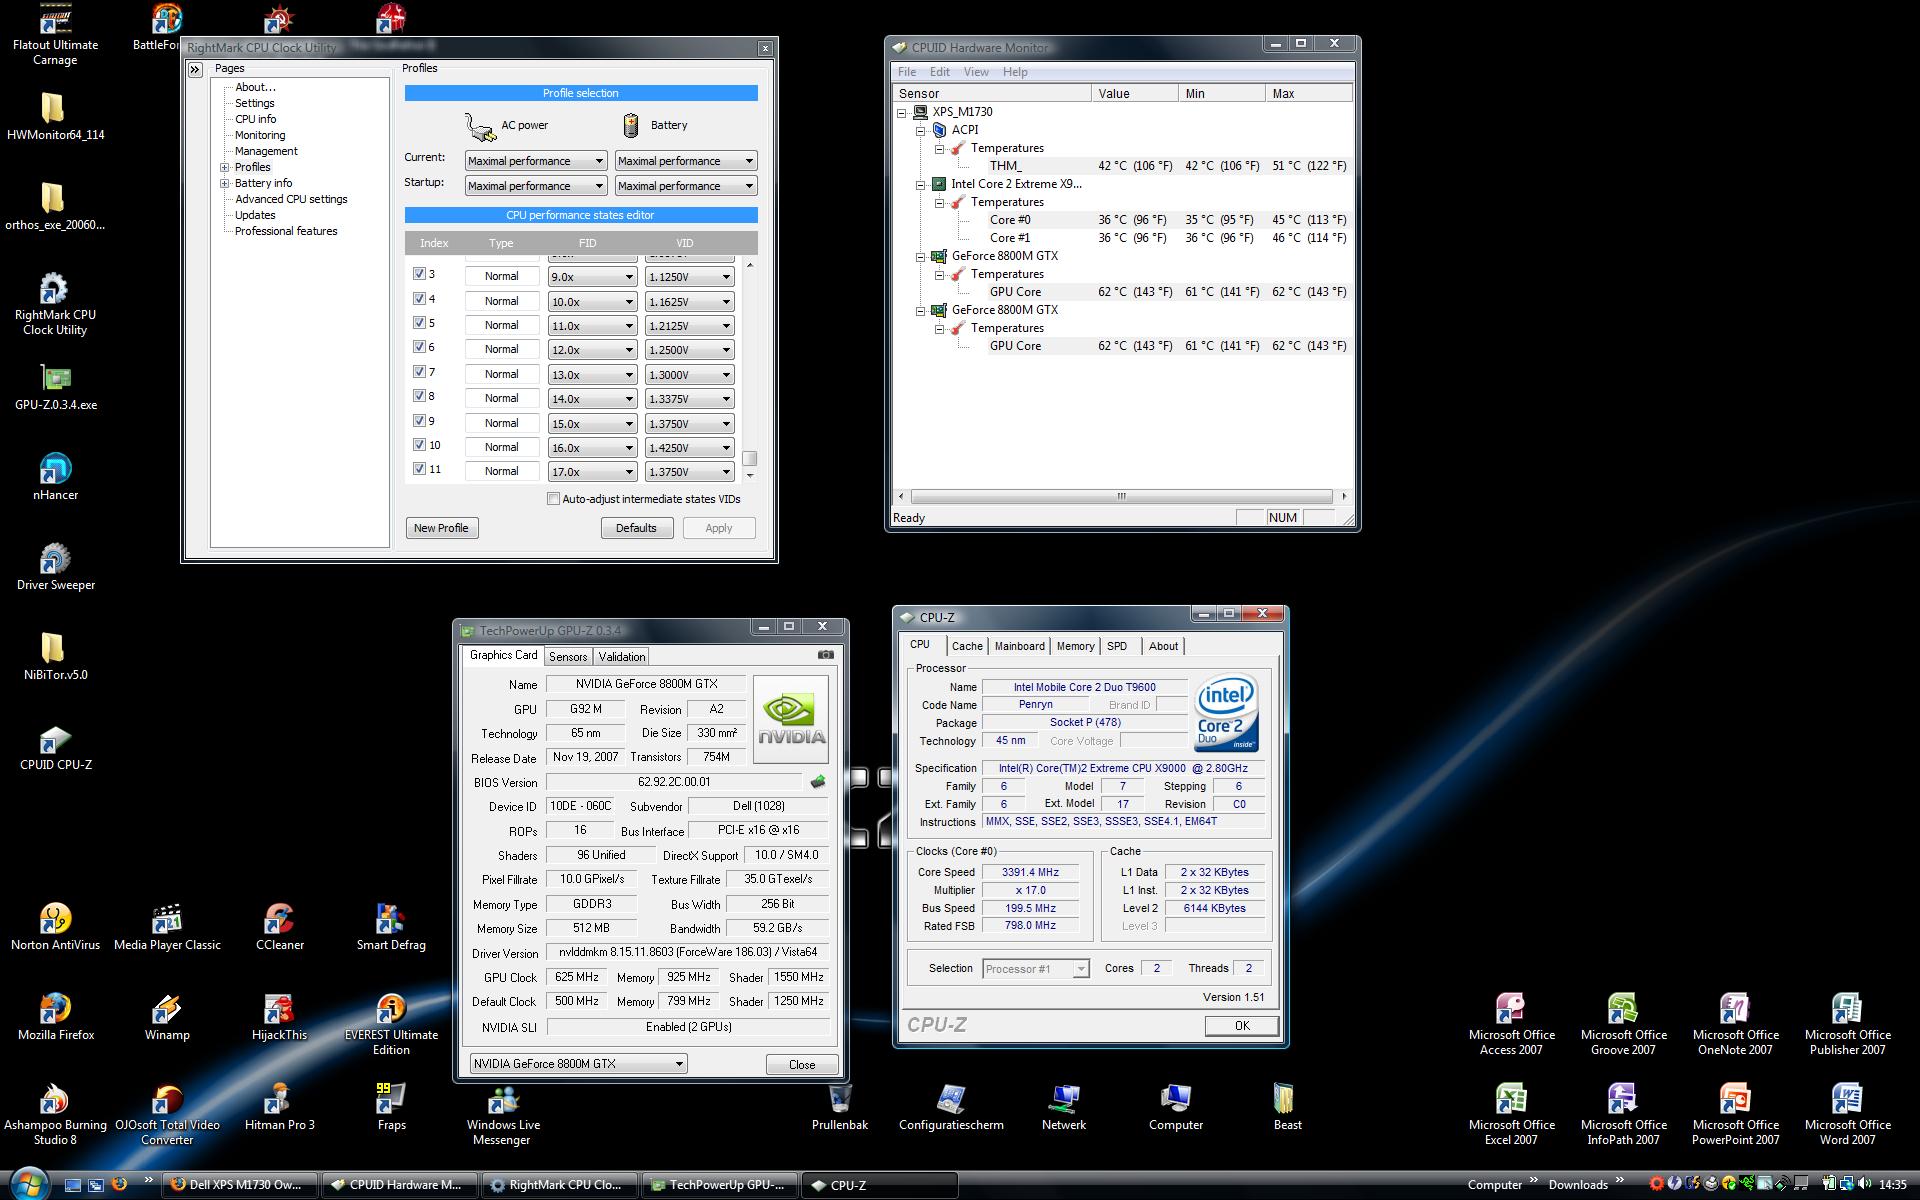Switch to the Dell XPS M1730 taskbar window
This screenshot has height=1200, width=1920.
[x=240, y=1185]
